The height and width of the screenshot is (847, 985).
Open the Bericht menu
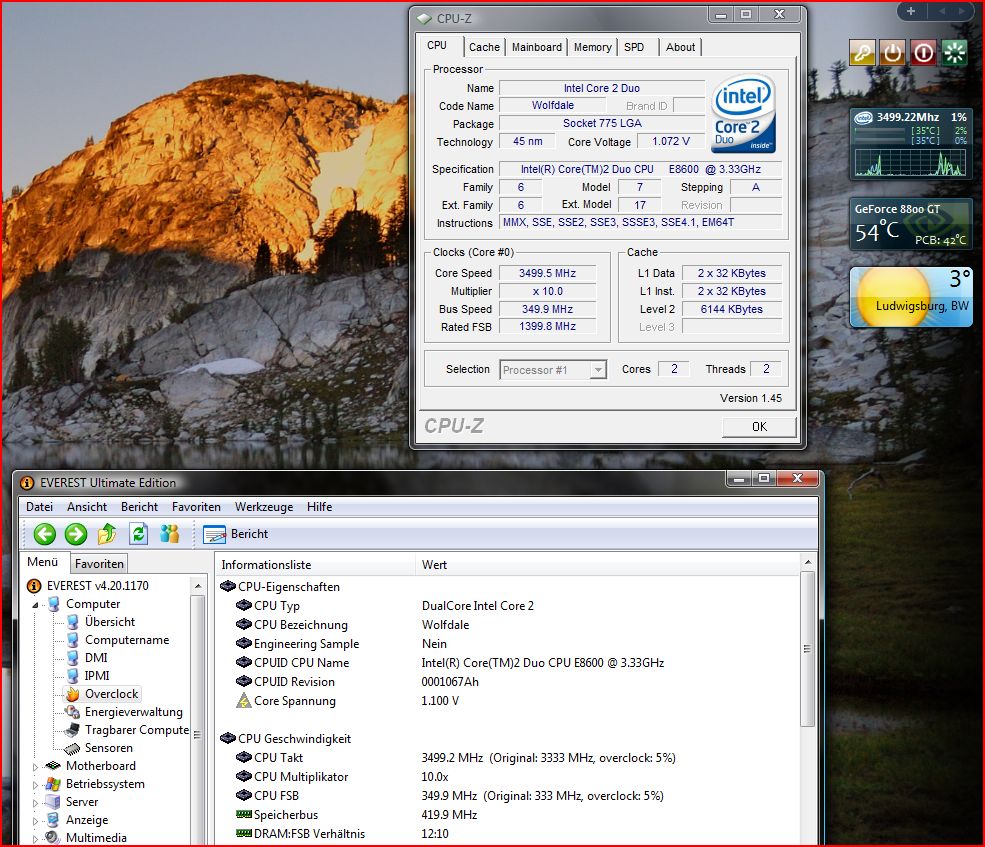tap(139, 507)
